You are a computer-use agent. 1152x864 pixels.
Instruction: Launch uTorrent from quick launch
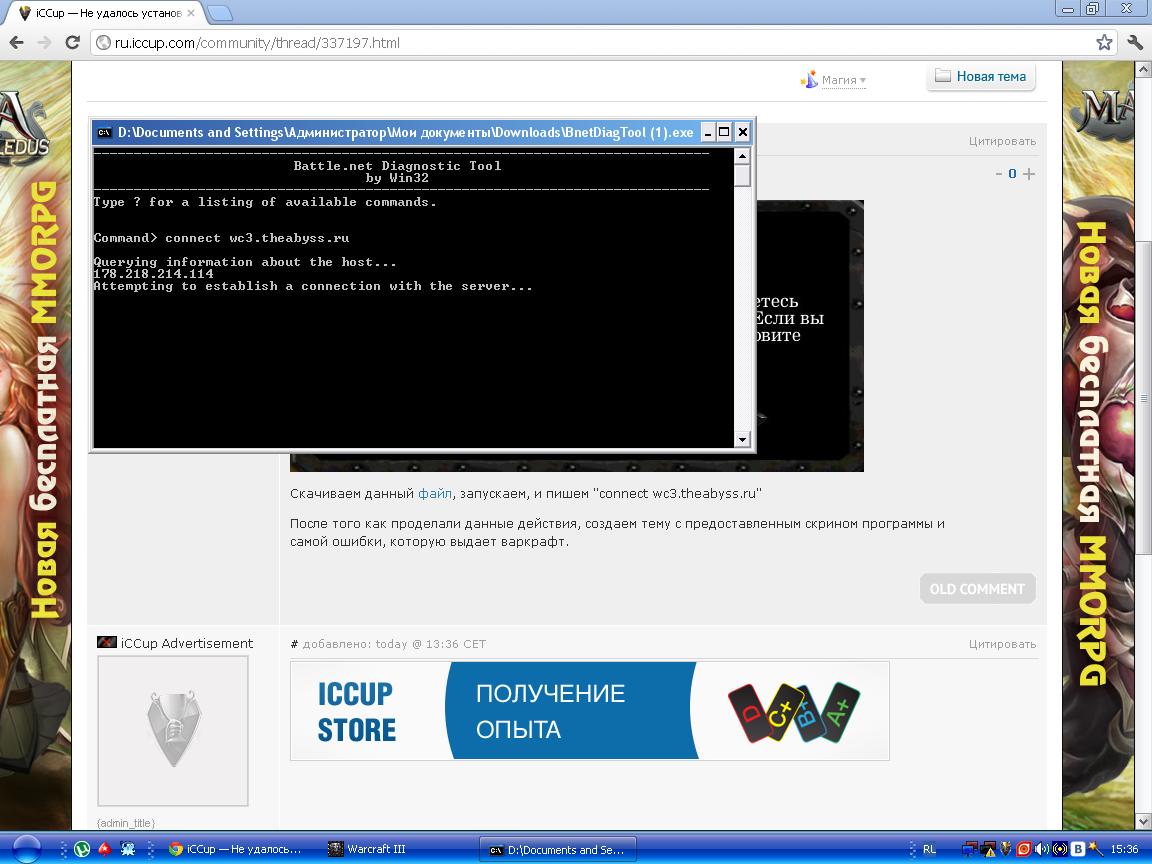(82, 849)
